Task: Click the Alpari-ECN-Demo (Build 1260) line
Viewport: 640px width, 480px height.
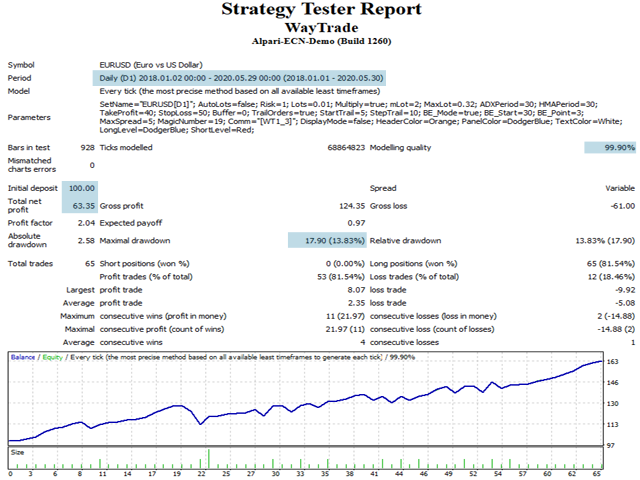Action: pos(322,41)
